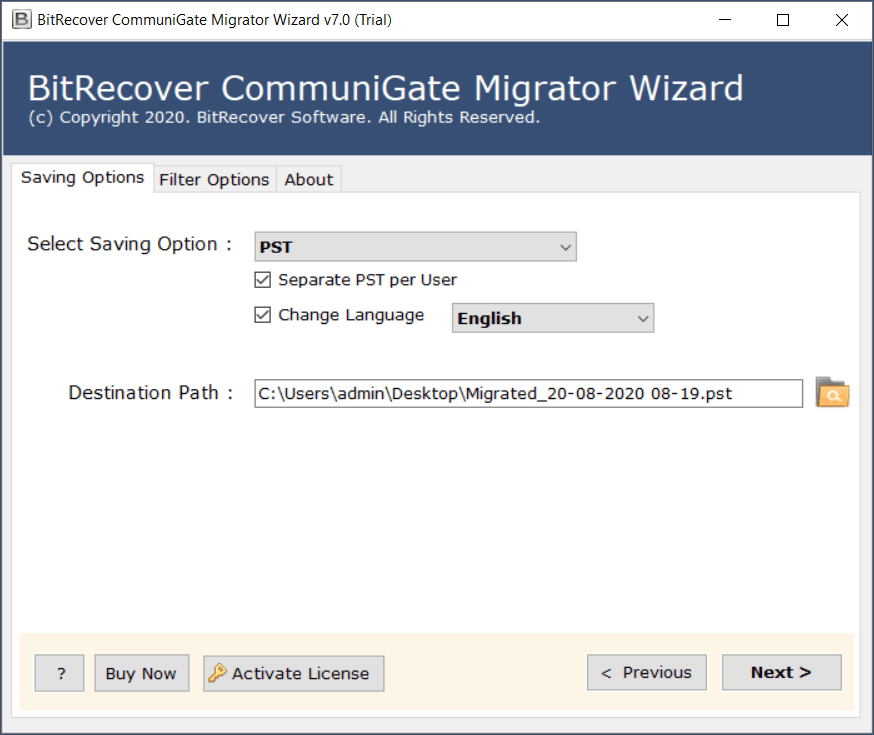Maximize the Migrator Wizard window
Viewport: 874px width, 735px height.
point(783,20)
